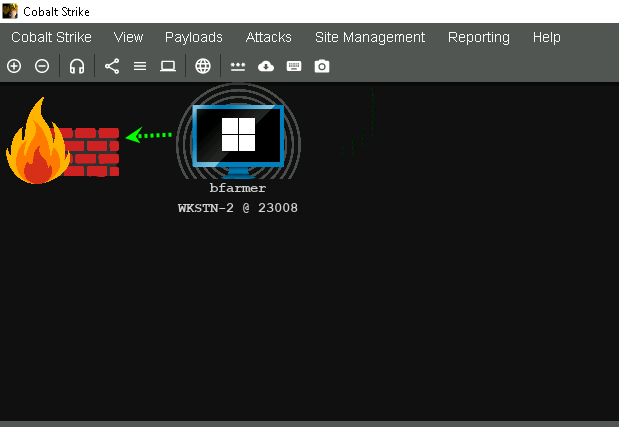The width and height of the screenshot is (619, 427).
Task: Switch to session table view icon
Action: (140, 66)
